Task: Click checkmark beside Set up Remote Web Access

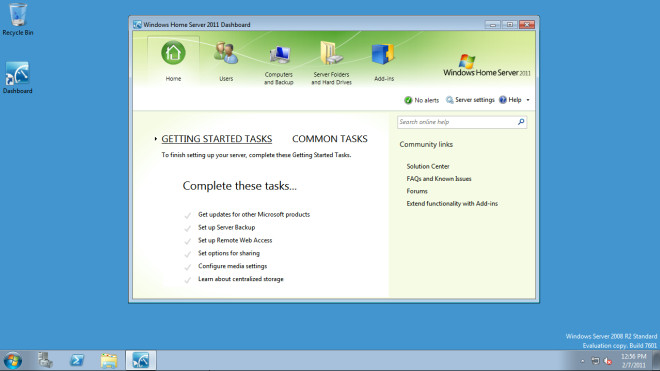Action: tap(188, 241)
